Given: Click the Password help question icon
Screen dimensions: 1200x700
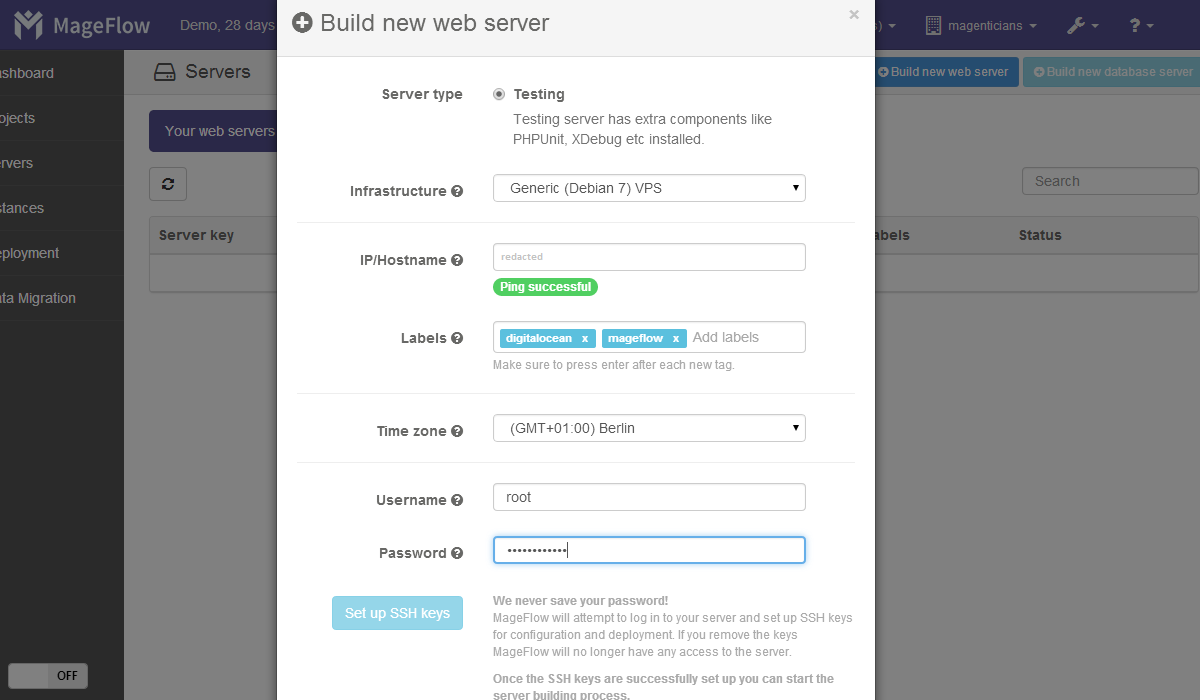Looking at the screenshot, I should (x=457, y=553).
